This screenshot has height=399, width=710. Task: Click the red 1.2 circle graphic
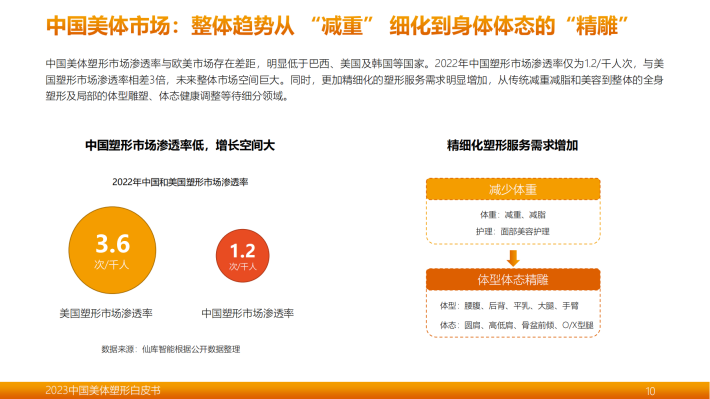(x=243, y=256)
